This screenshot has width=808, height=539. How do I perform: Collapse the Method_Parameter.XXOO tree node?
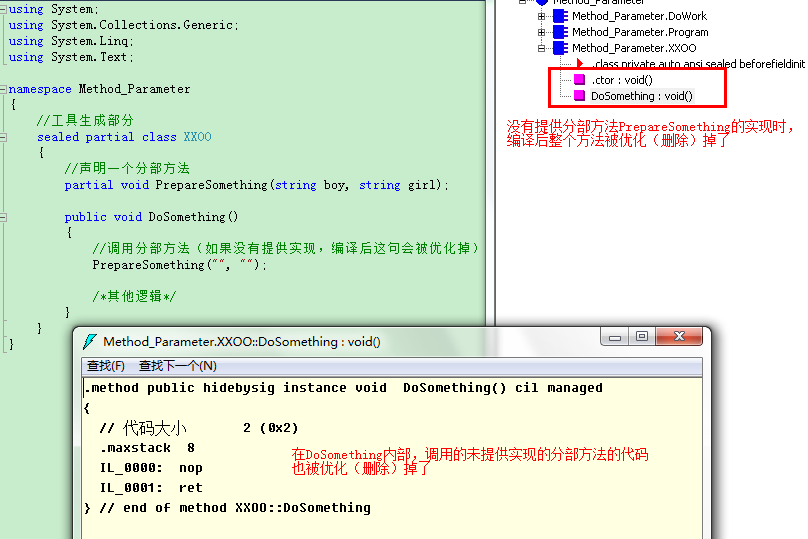point(541,48)
